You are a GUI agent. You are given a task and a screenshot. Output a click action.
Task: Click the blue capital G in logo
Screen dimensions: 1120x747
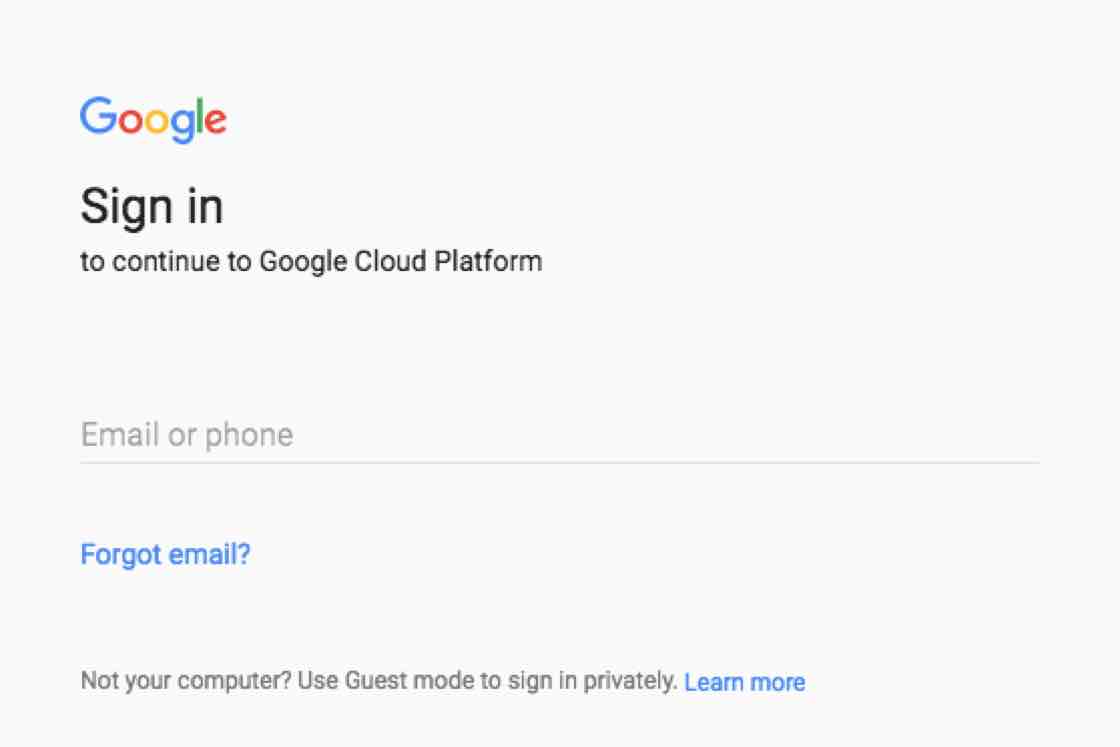click(x=96, y=117)
